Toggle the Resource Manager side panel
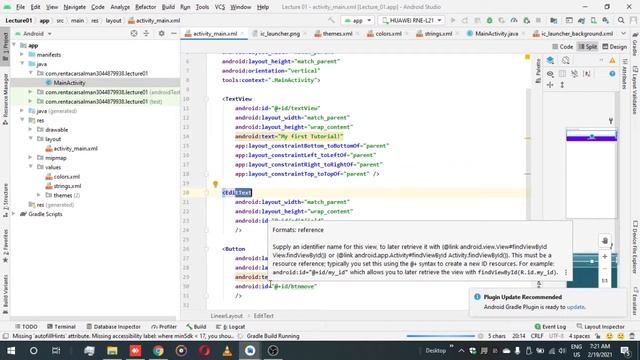 tap(5, 98)
